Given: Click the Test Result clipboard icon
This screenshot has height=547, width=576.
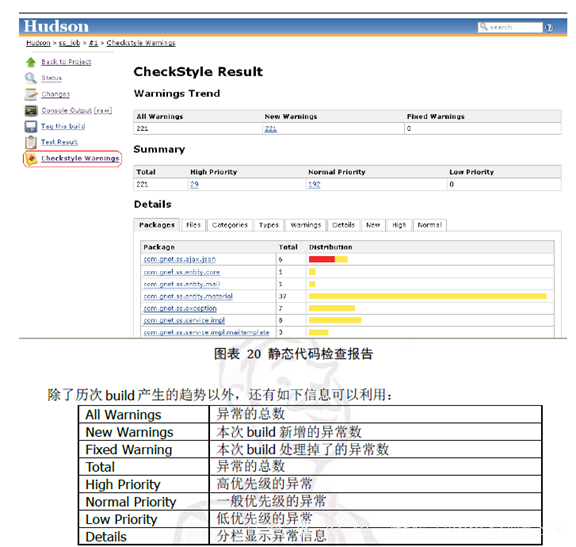Looking at the screenshot, I should click(x=31, y=142).
